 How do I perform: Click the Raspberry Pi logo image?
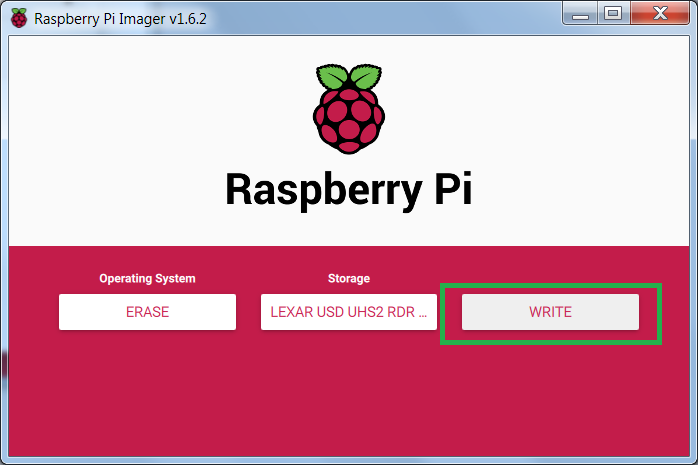[x=349, y=109]
